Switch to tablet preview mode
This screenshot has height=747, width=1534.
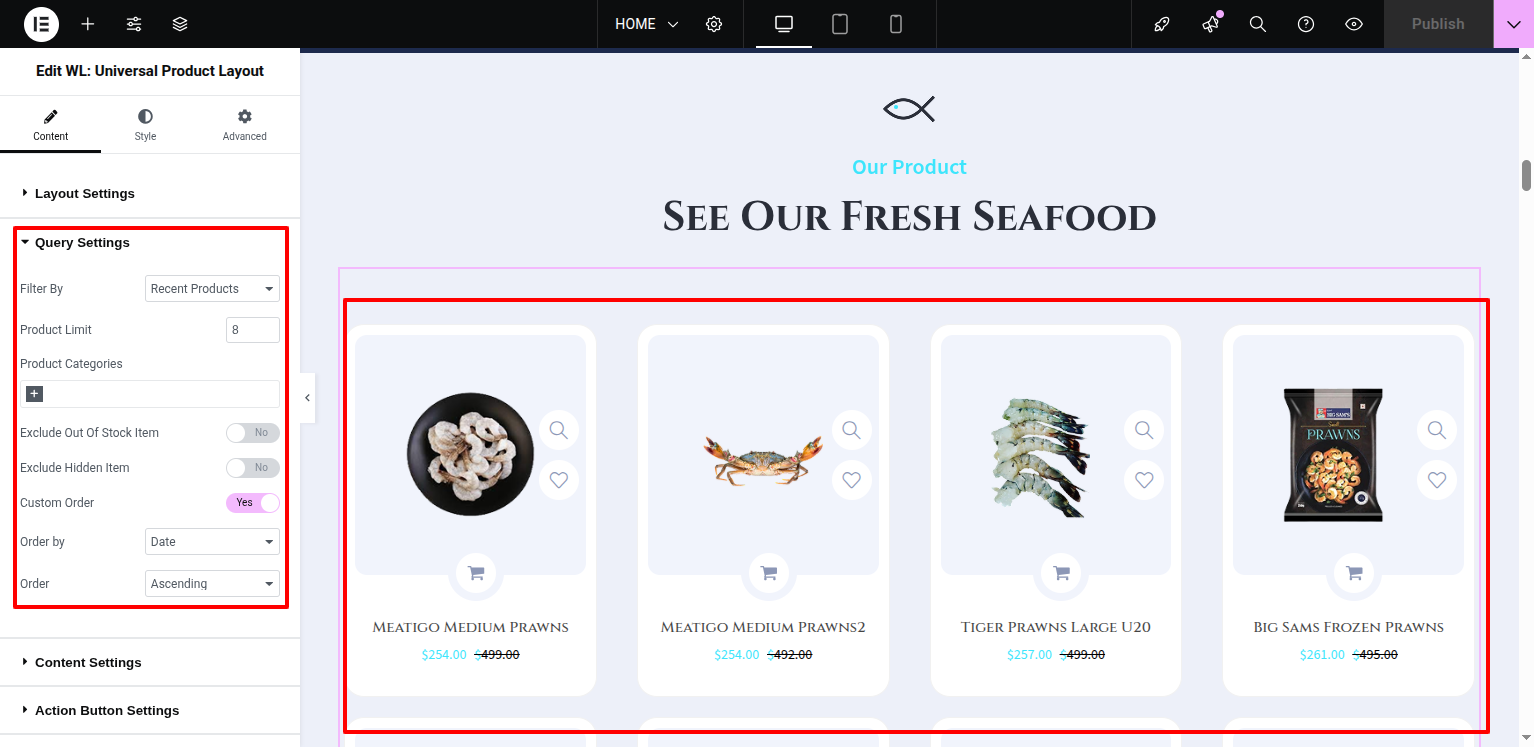[x=840, y=24]
